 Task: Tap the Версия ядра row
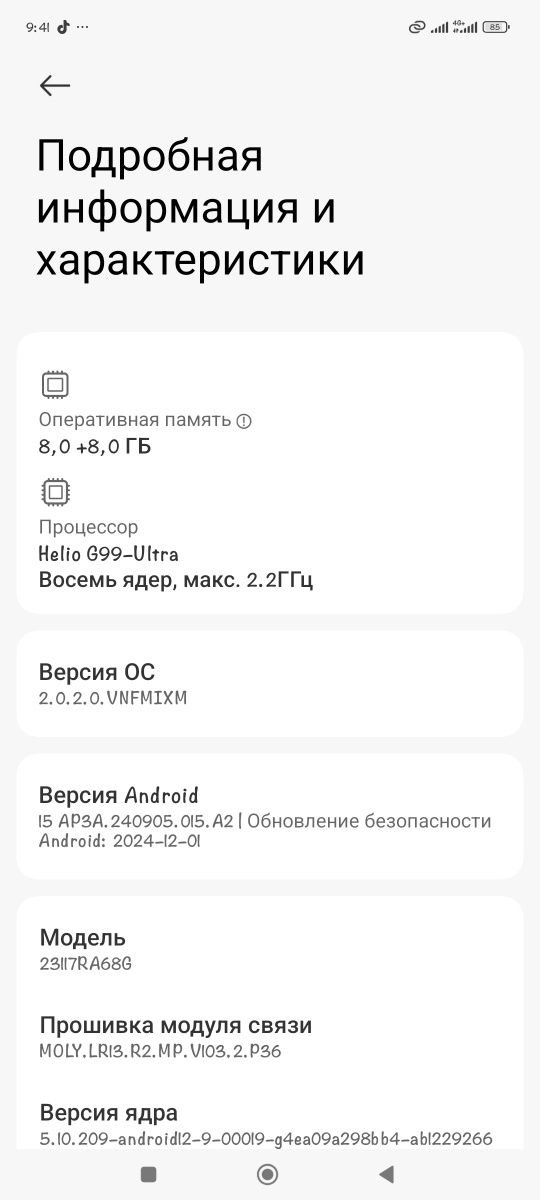coord(270,1124)
